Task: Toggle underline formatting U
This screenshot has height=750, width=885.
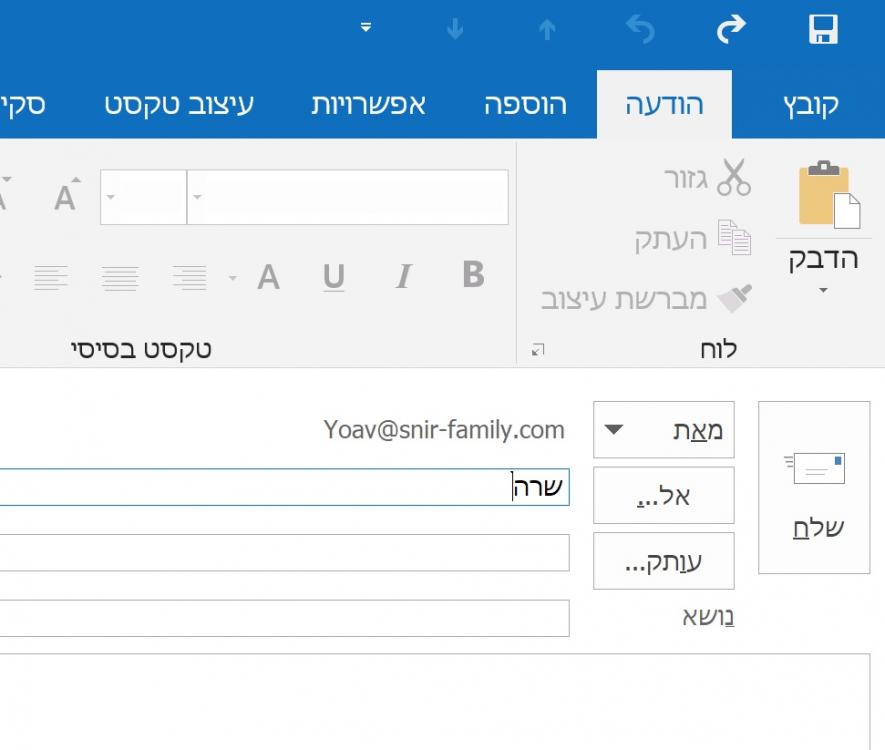Action: tap(334, 277)
